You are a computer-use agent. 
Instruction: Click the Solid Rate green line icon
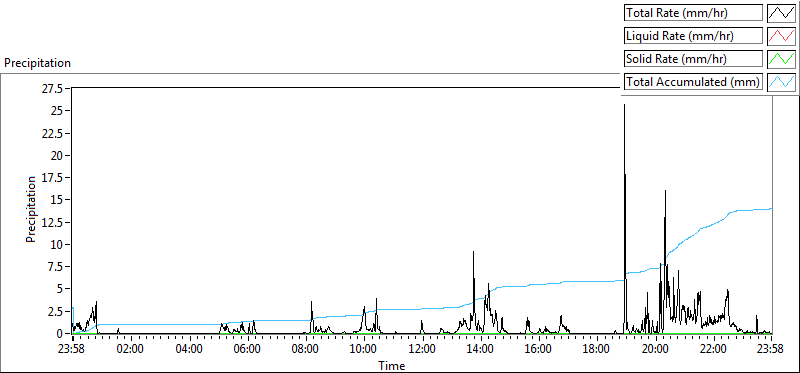(781, 58)
